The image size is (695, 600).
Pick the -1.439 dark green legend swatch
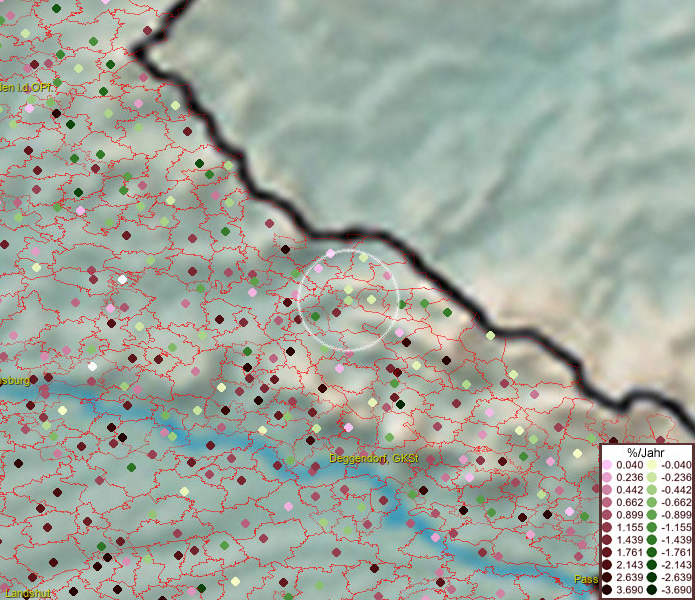pos(652,540)
